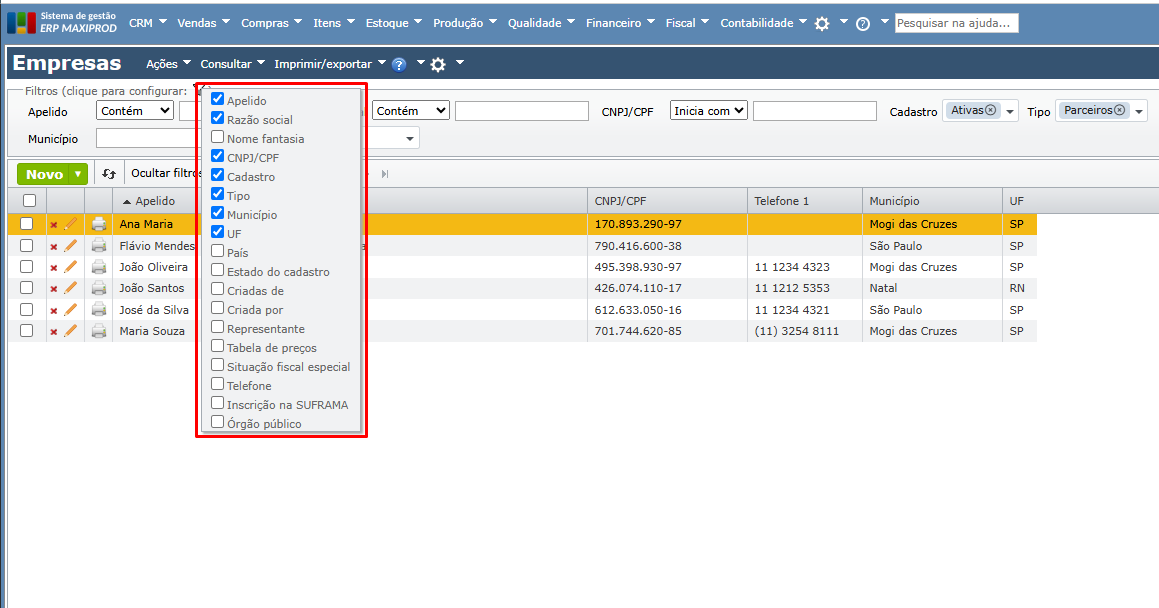This screenshot has height=608, width=1159.
Task: Open the CNPJ/CPF 'Inicia com' dropdown
Action: 709,111
